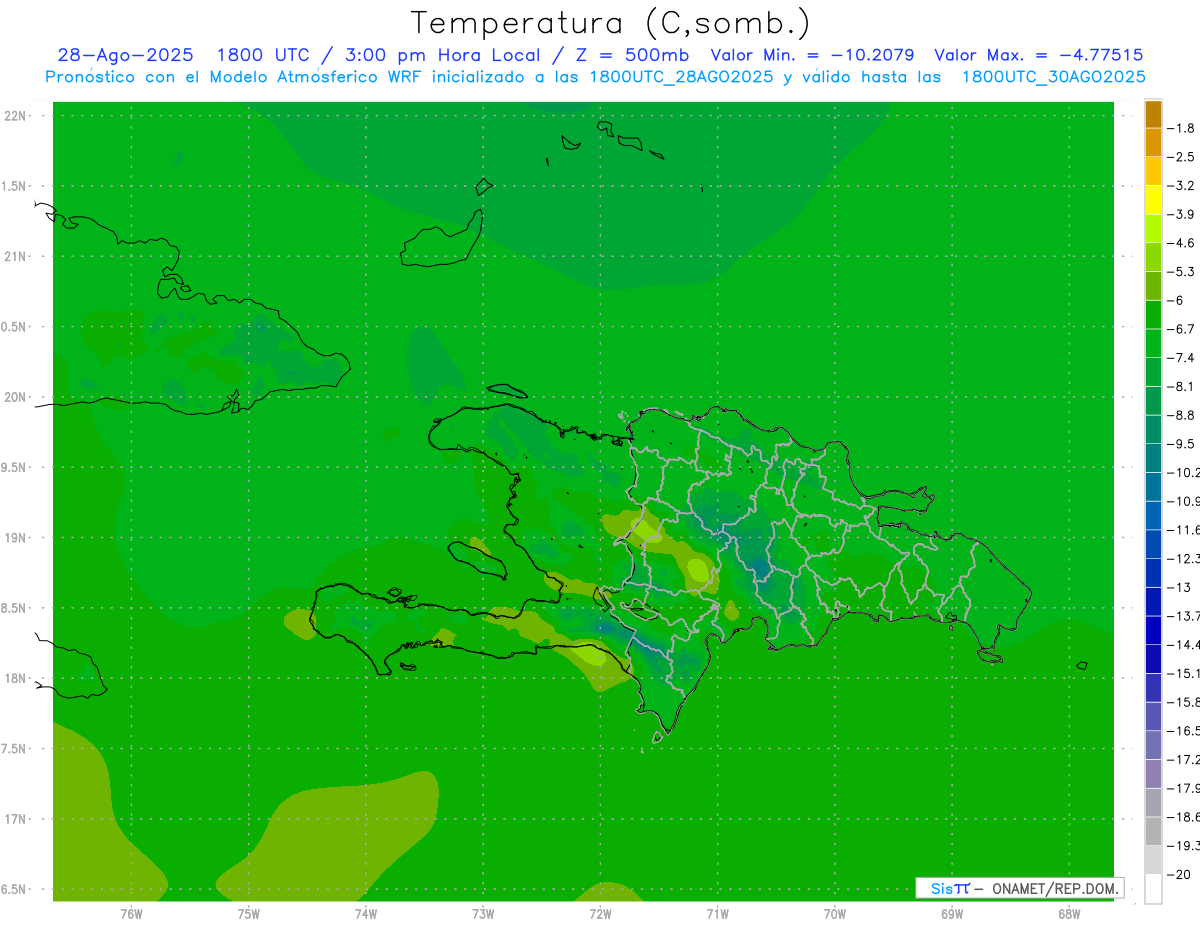
Task: Pick the green swatch between -6.7 and -7.4
Action: coord(1154,343)
